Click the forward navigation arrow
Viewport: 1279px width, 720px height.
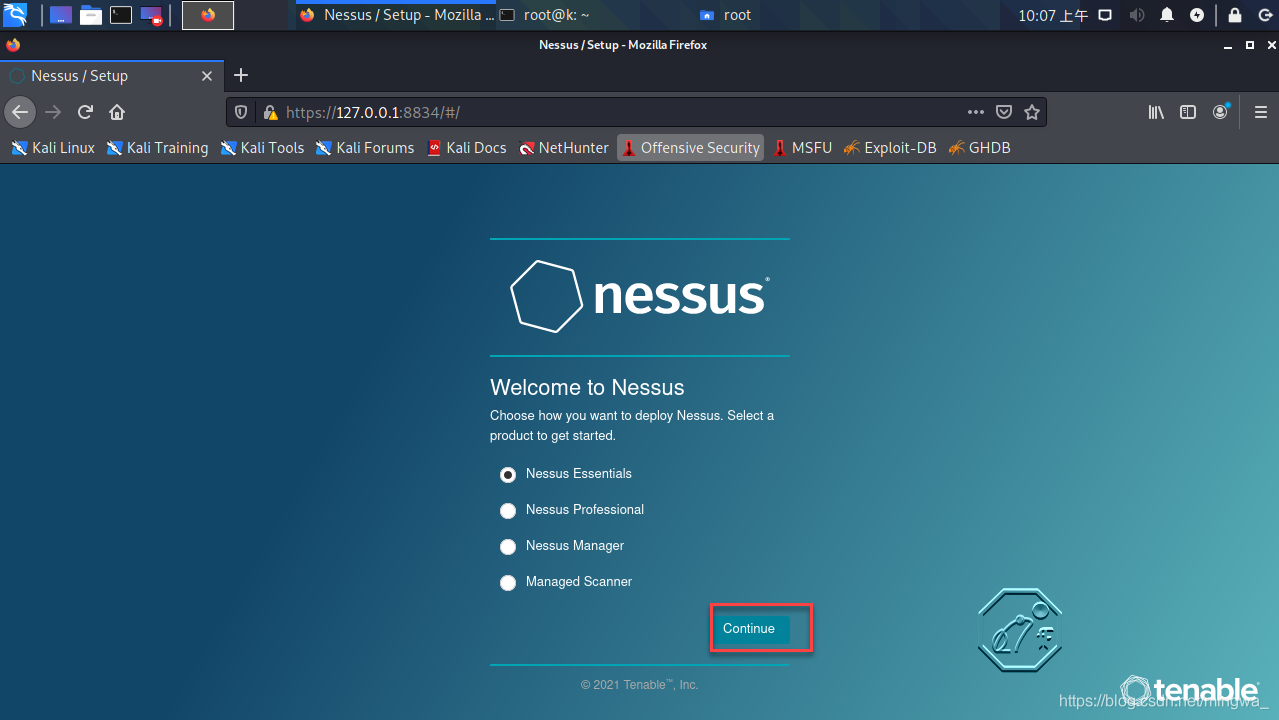coord(54,112)
